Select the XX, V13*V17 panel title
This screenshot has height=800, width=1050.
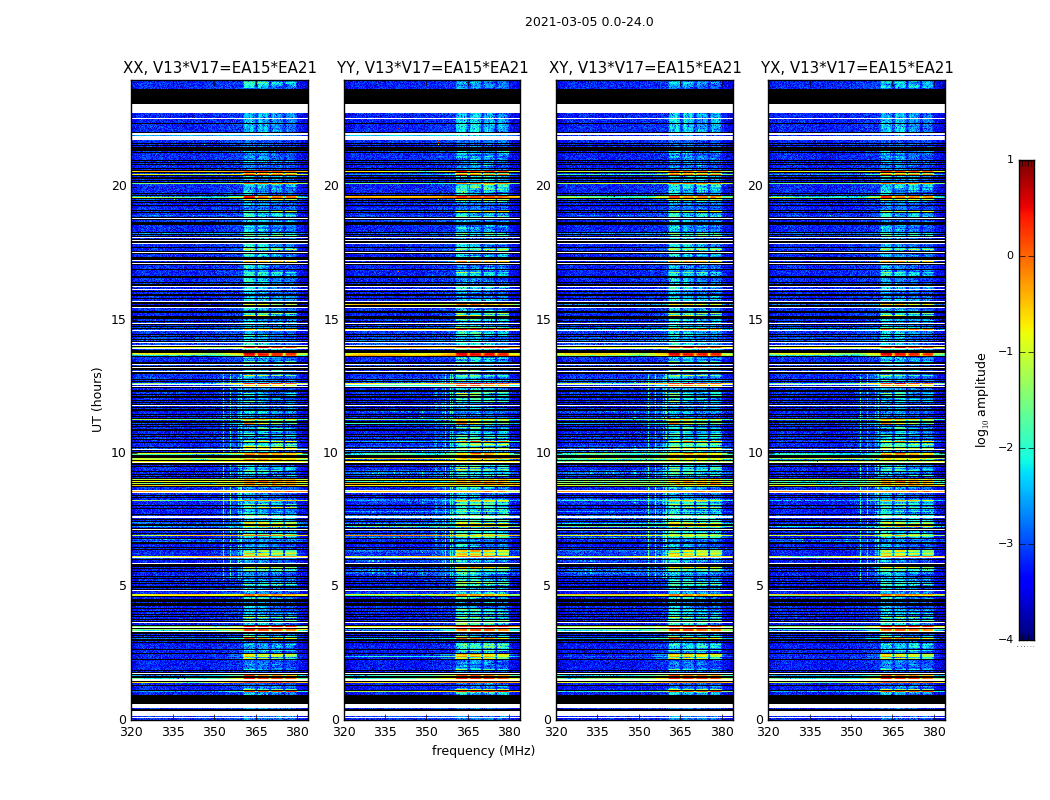[219, 68]
